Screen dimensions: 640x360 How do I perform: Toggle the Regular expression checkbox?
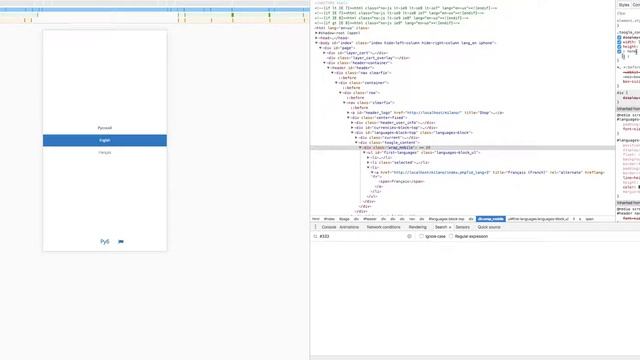(x=451, y=236)
